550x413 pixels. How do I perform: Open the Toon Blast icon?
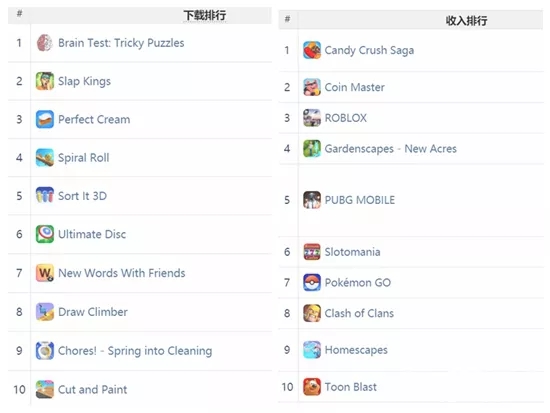pos(312,387)
